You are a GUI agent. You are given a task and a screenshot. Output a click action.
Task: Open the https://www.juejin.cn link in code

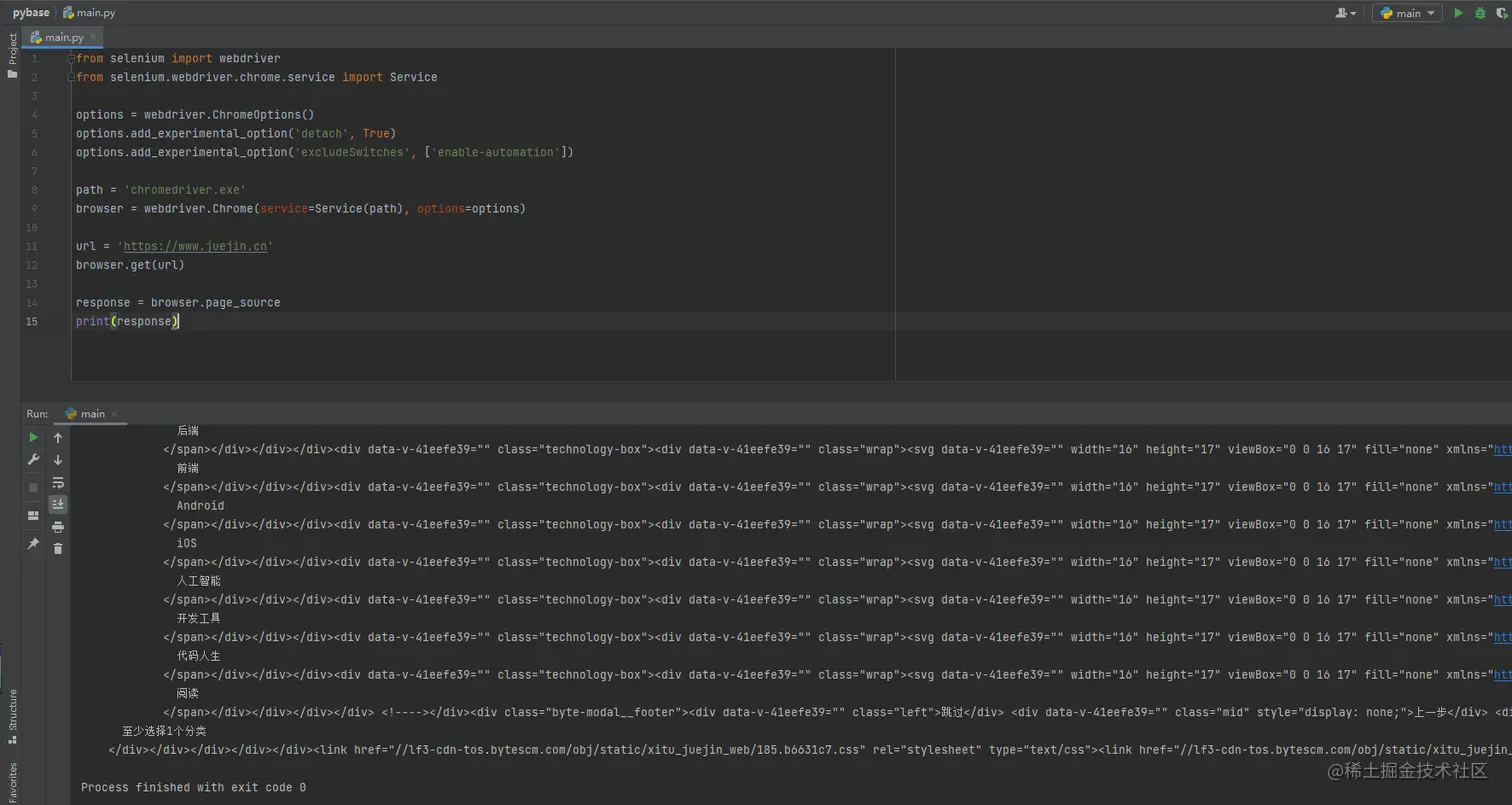click(195, 246)
